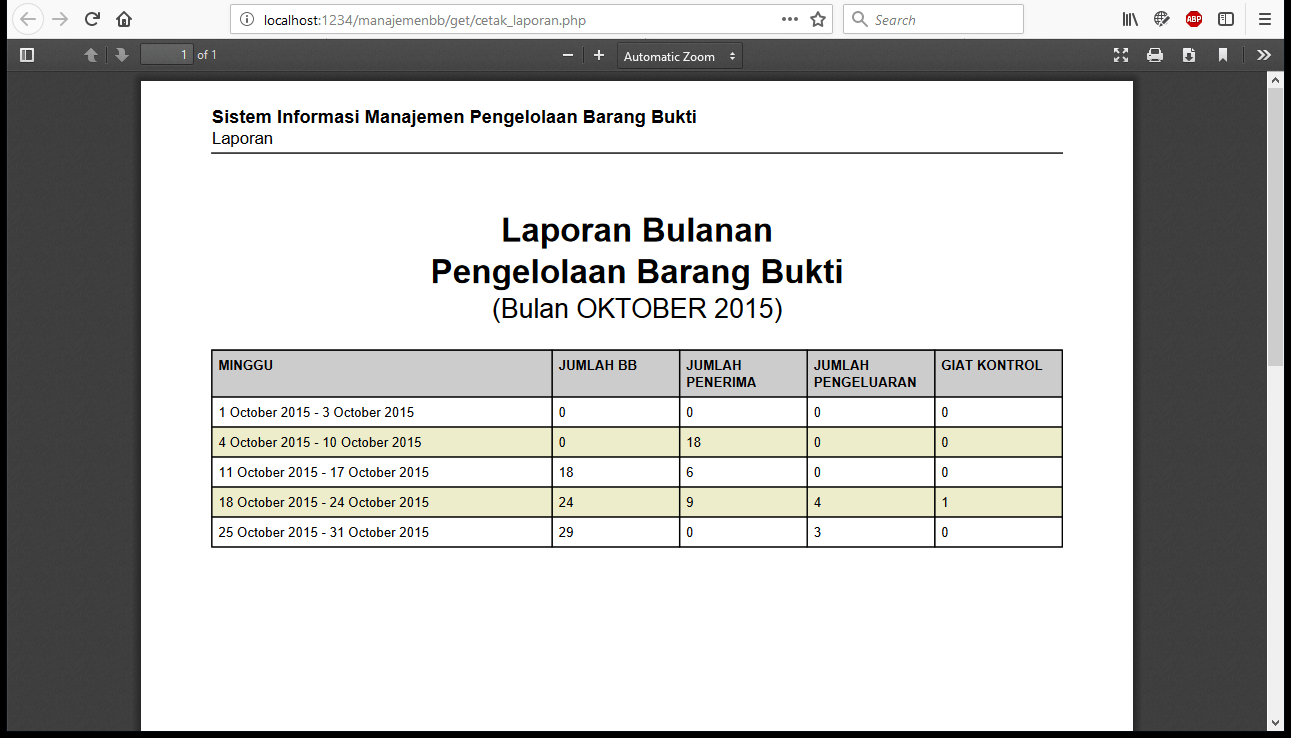
Task: Download the PDF report
Action: 1189,56
